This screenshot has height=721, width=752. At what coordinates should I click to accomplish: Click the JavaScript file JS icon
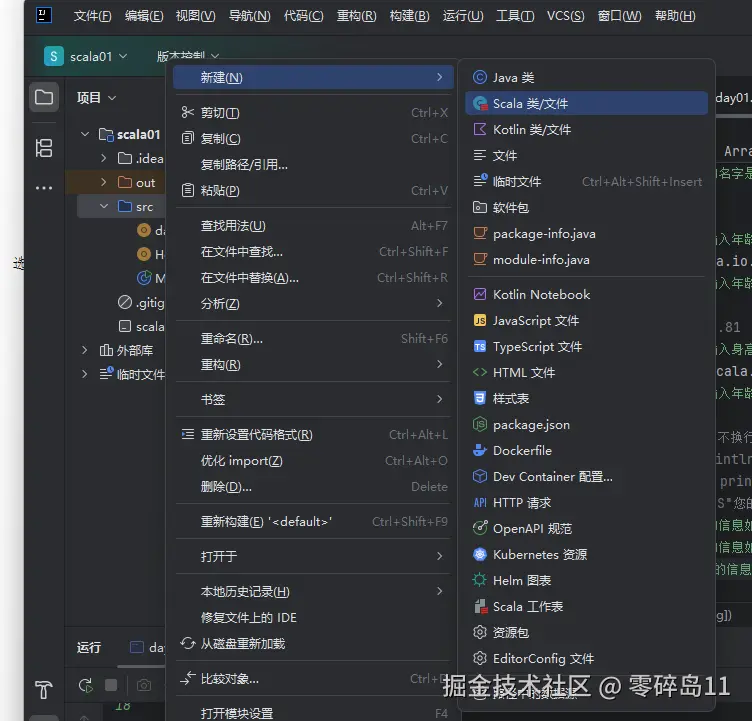point(480,320)
